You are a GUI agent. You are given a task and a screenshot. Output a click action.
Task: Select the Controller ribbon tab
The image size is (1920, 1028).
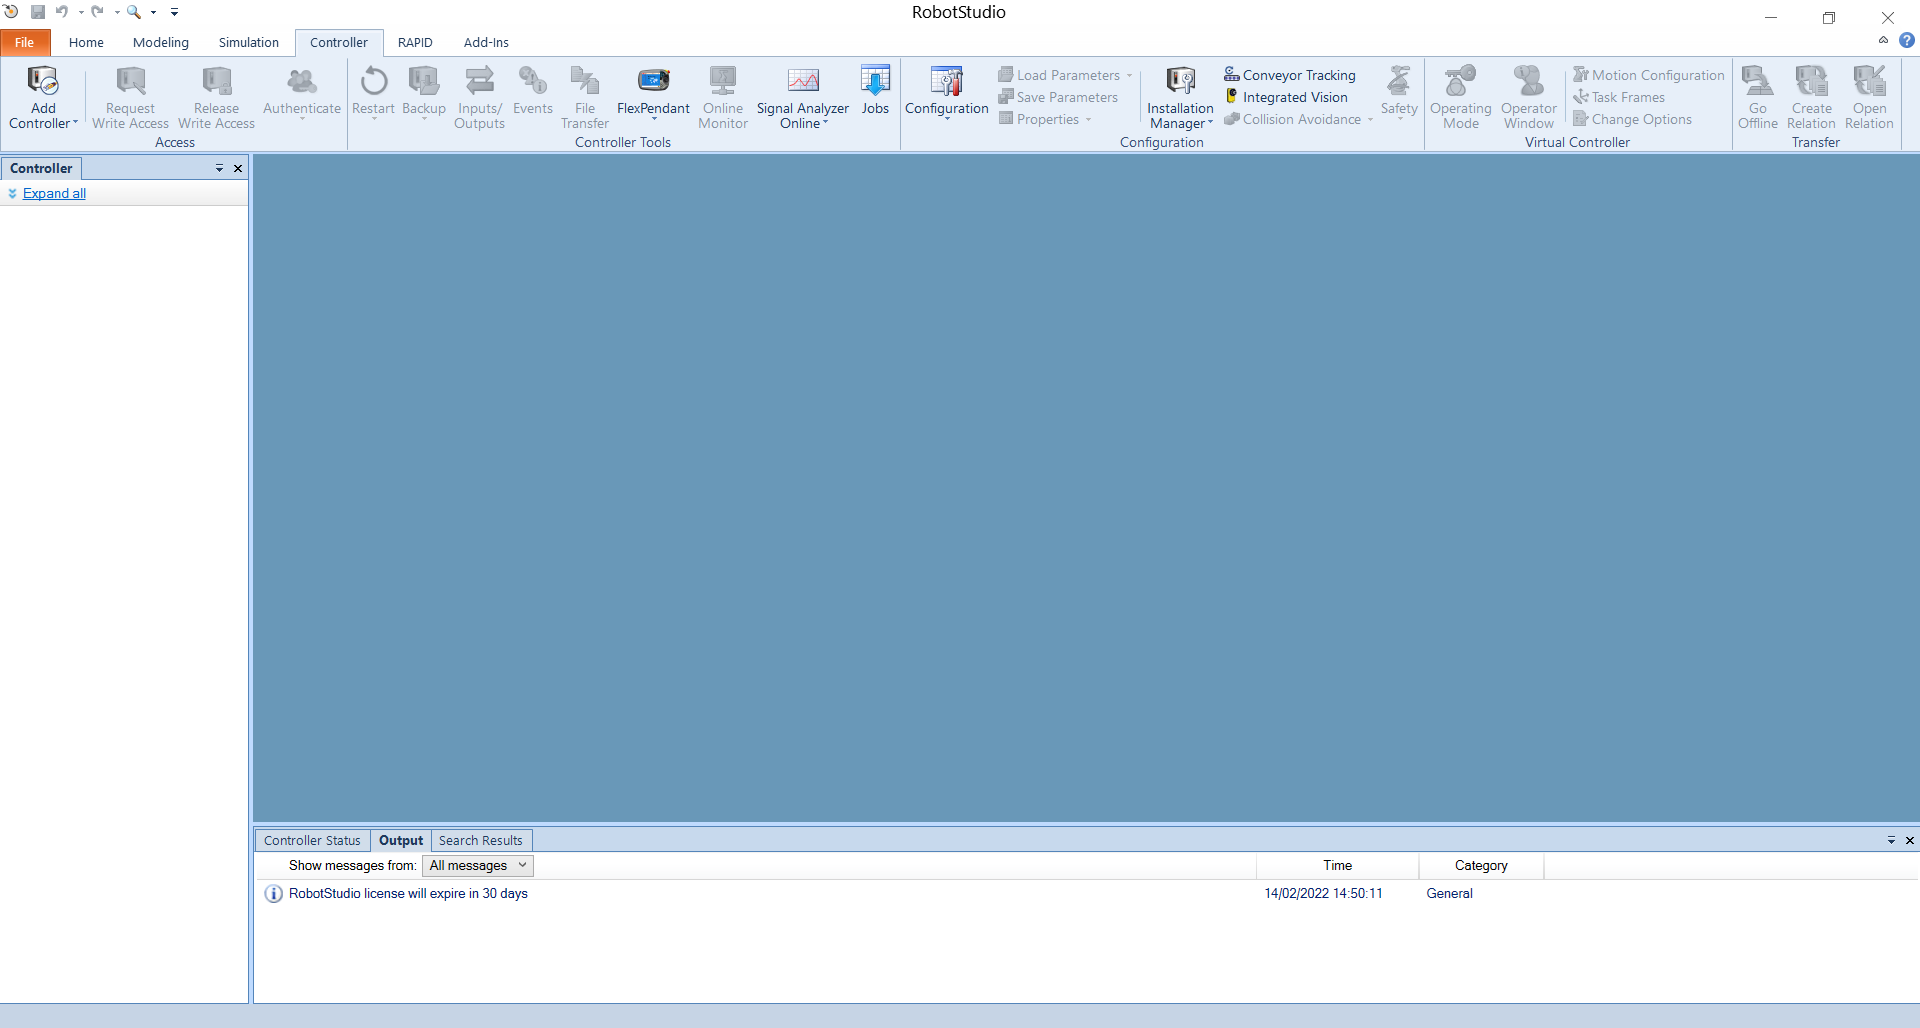click(339, 42)
